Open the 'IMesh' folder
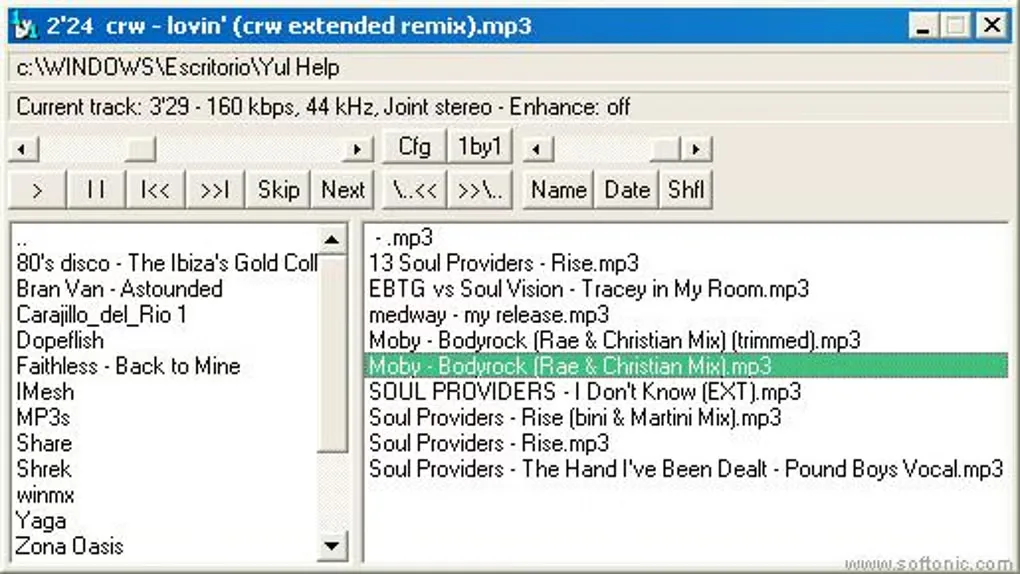The height and width of the screenshot is (574, 1020). (45, 392)
